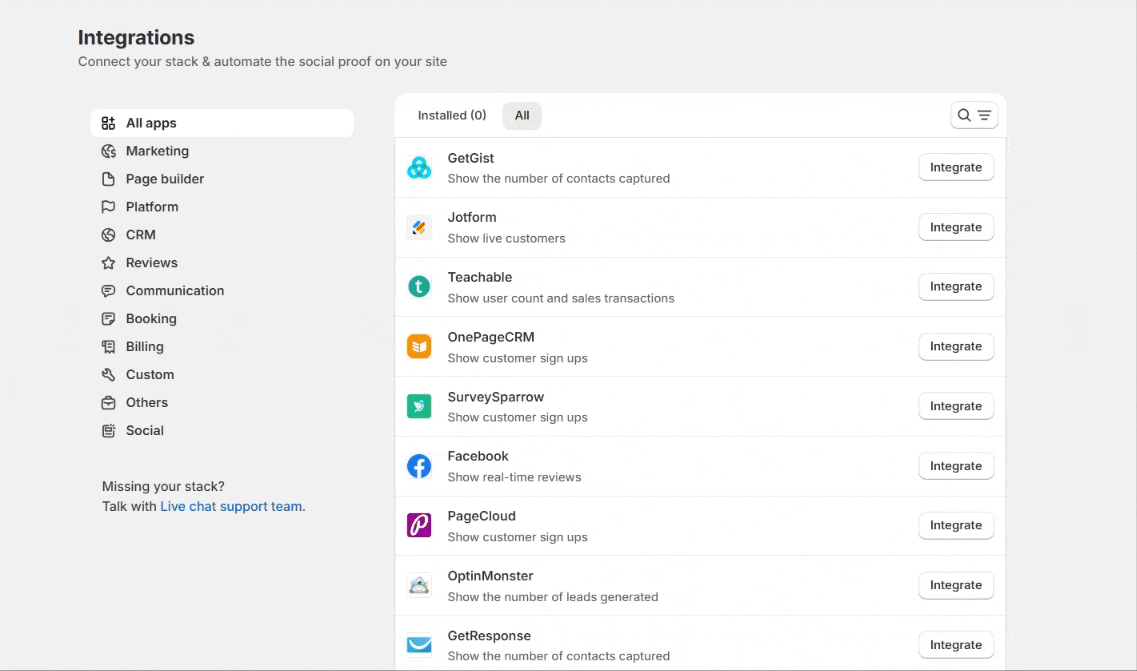The width and height of the screenshot is (1137, 671).
Task: Select the All tab
Action: coord(522,116)
